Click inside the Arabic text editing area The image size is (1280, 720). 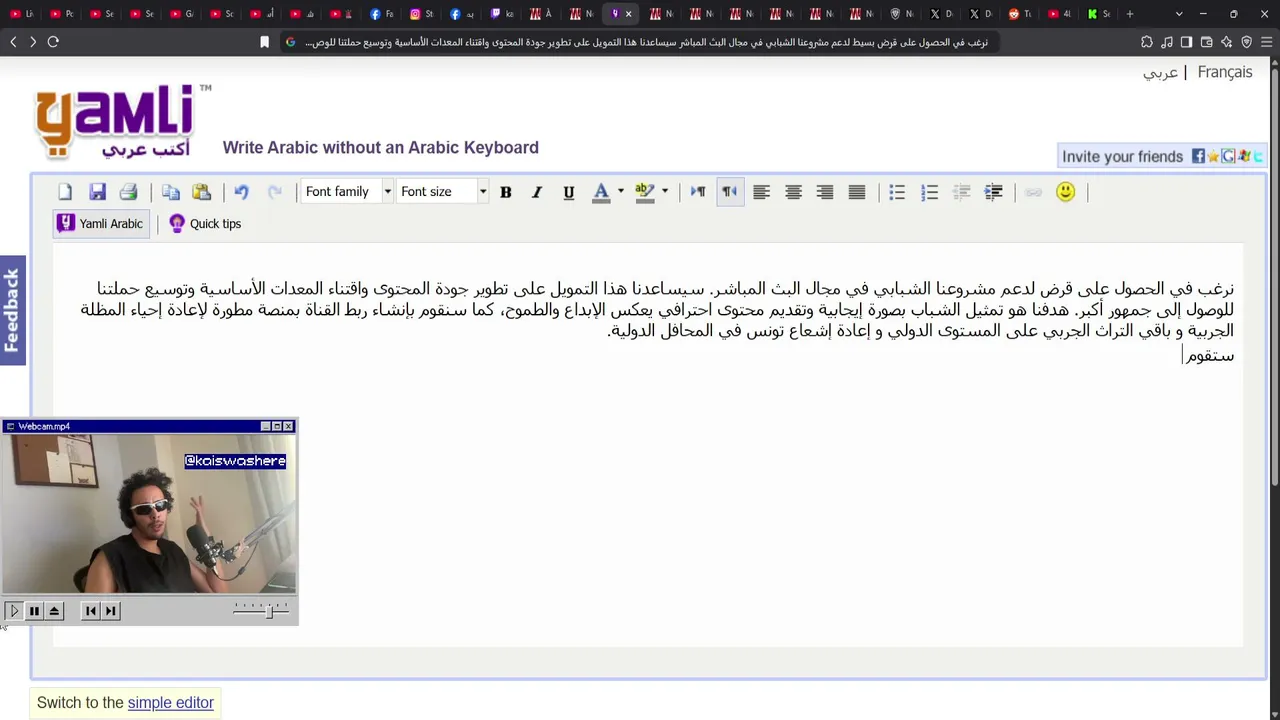(648, 444)
